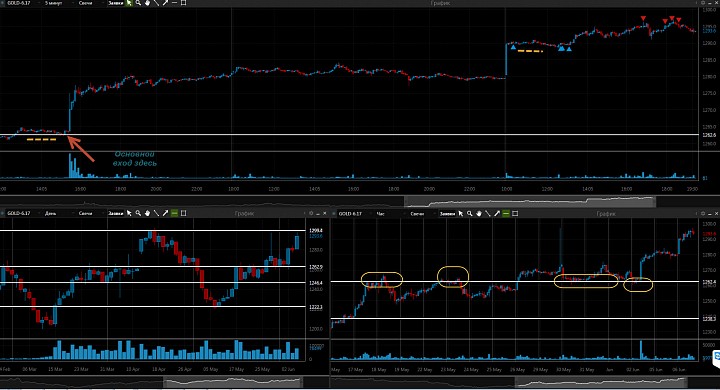720x390 pixels.
Task: Click the 'График' title of the 5-minute chart panel
Action: (440, 3)
